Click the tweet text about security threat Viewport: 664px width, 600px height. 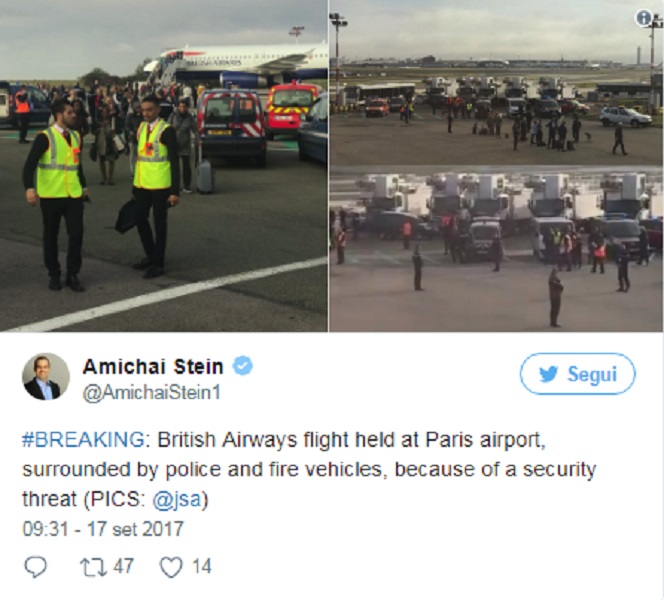309,470
